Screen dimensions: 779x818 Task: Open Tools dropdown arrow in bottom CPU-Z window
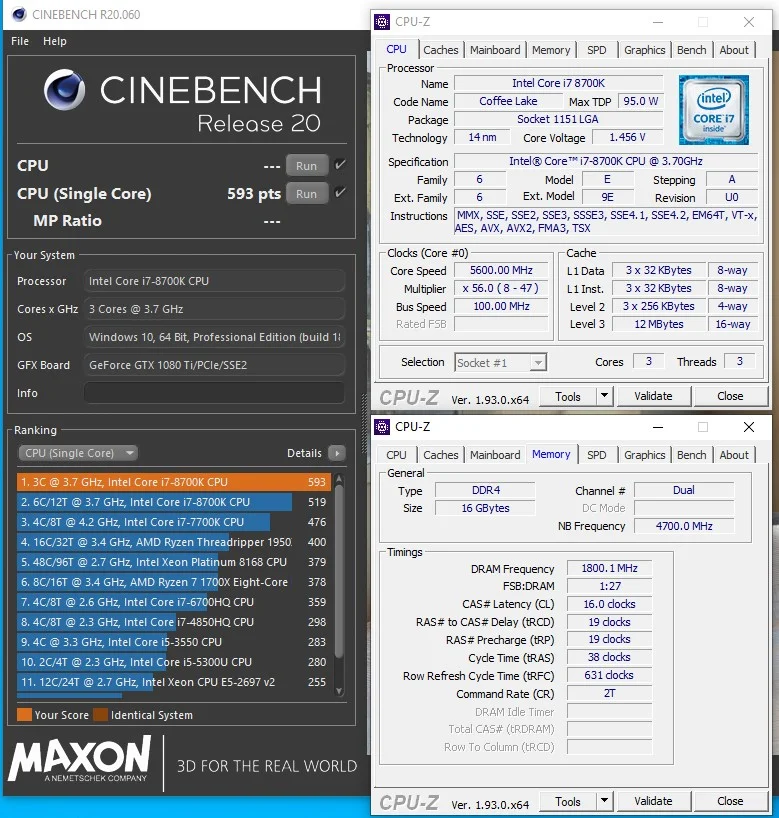click(x=604, y=801)
